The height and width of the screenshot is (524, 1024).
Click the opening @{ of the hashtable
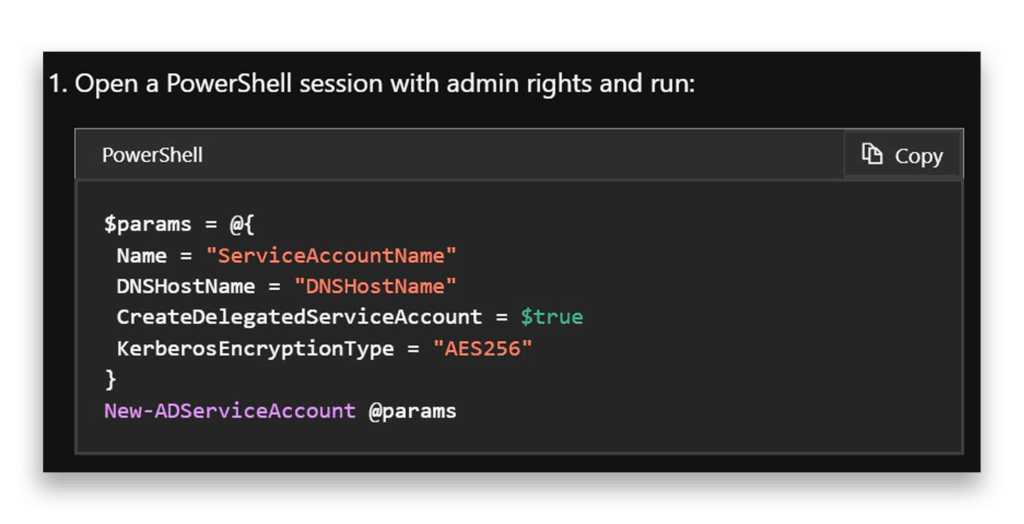[x=242, y=224]
